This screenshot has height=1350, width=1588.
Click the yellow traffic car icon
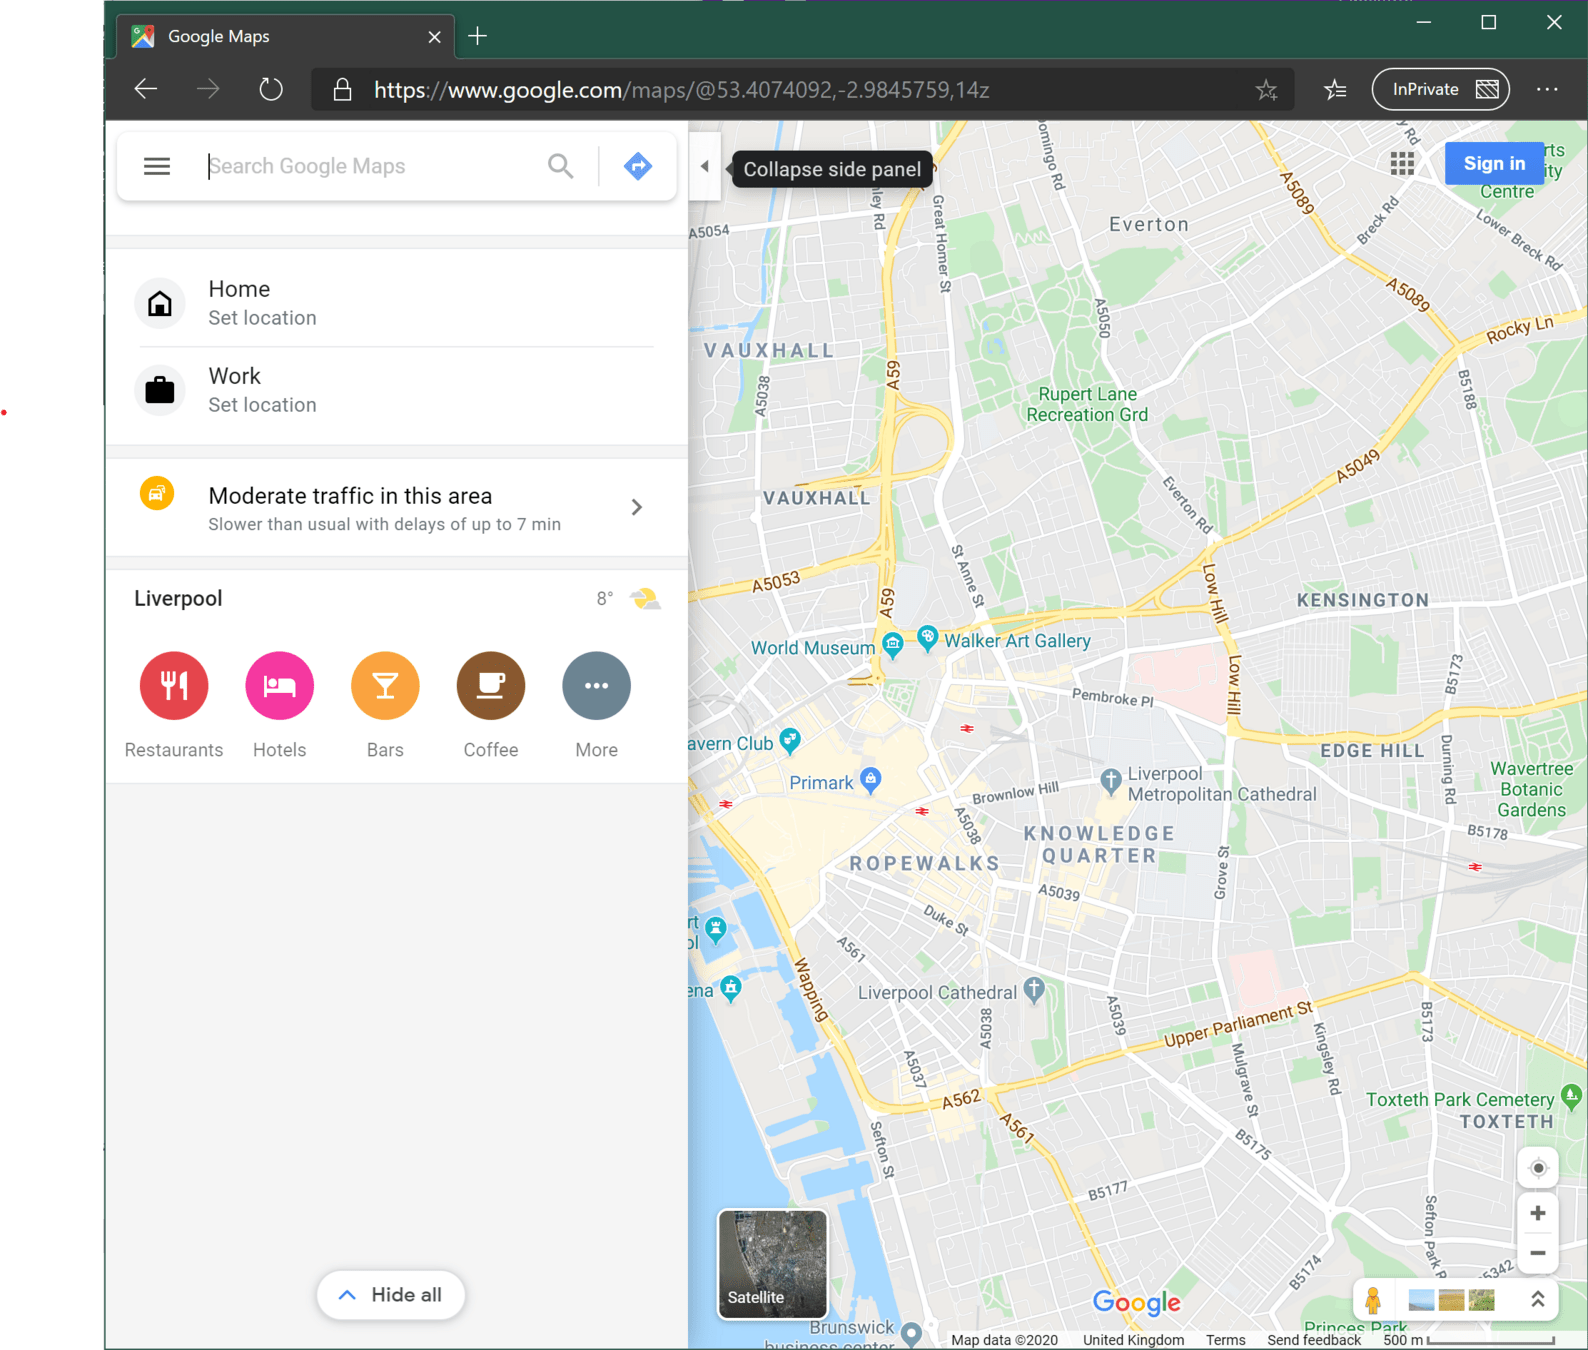pyautogui.click(x=157, y=493)
